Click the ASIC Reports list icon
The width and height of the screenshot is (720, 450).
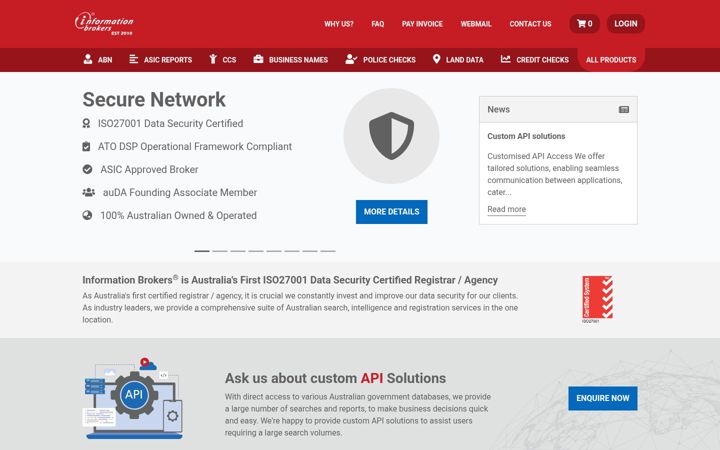pos(134,59)
